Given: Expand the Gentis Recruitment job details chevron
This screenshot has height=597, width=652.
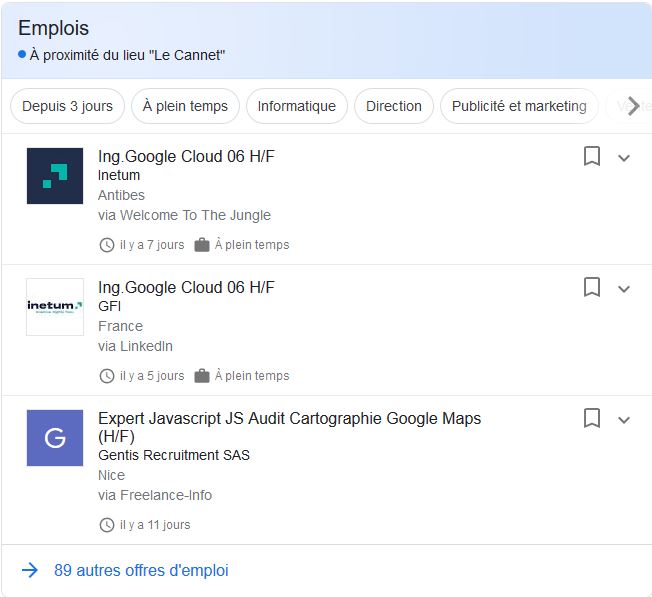Looking at the screenshot, I should [624, 419].
